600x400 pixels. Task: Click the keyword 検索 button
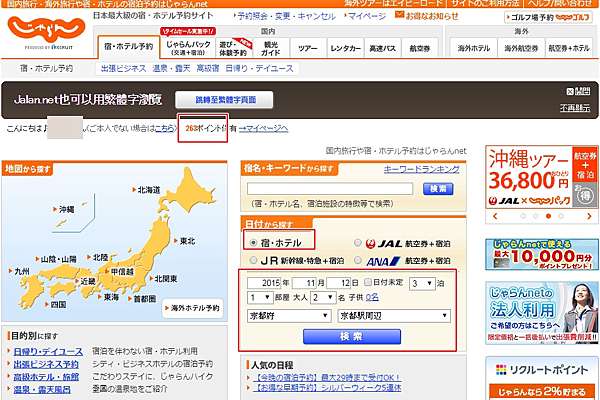point(438,189)
